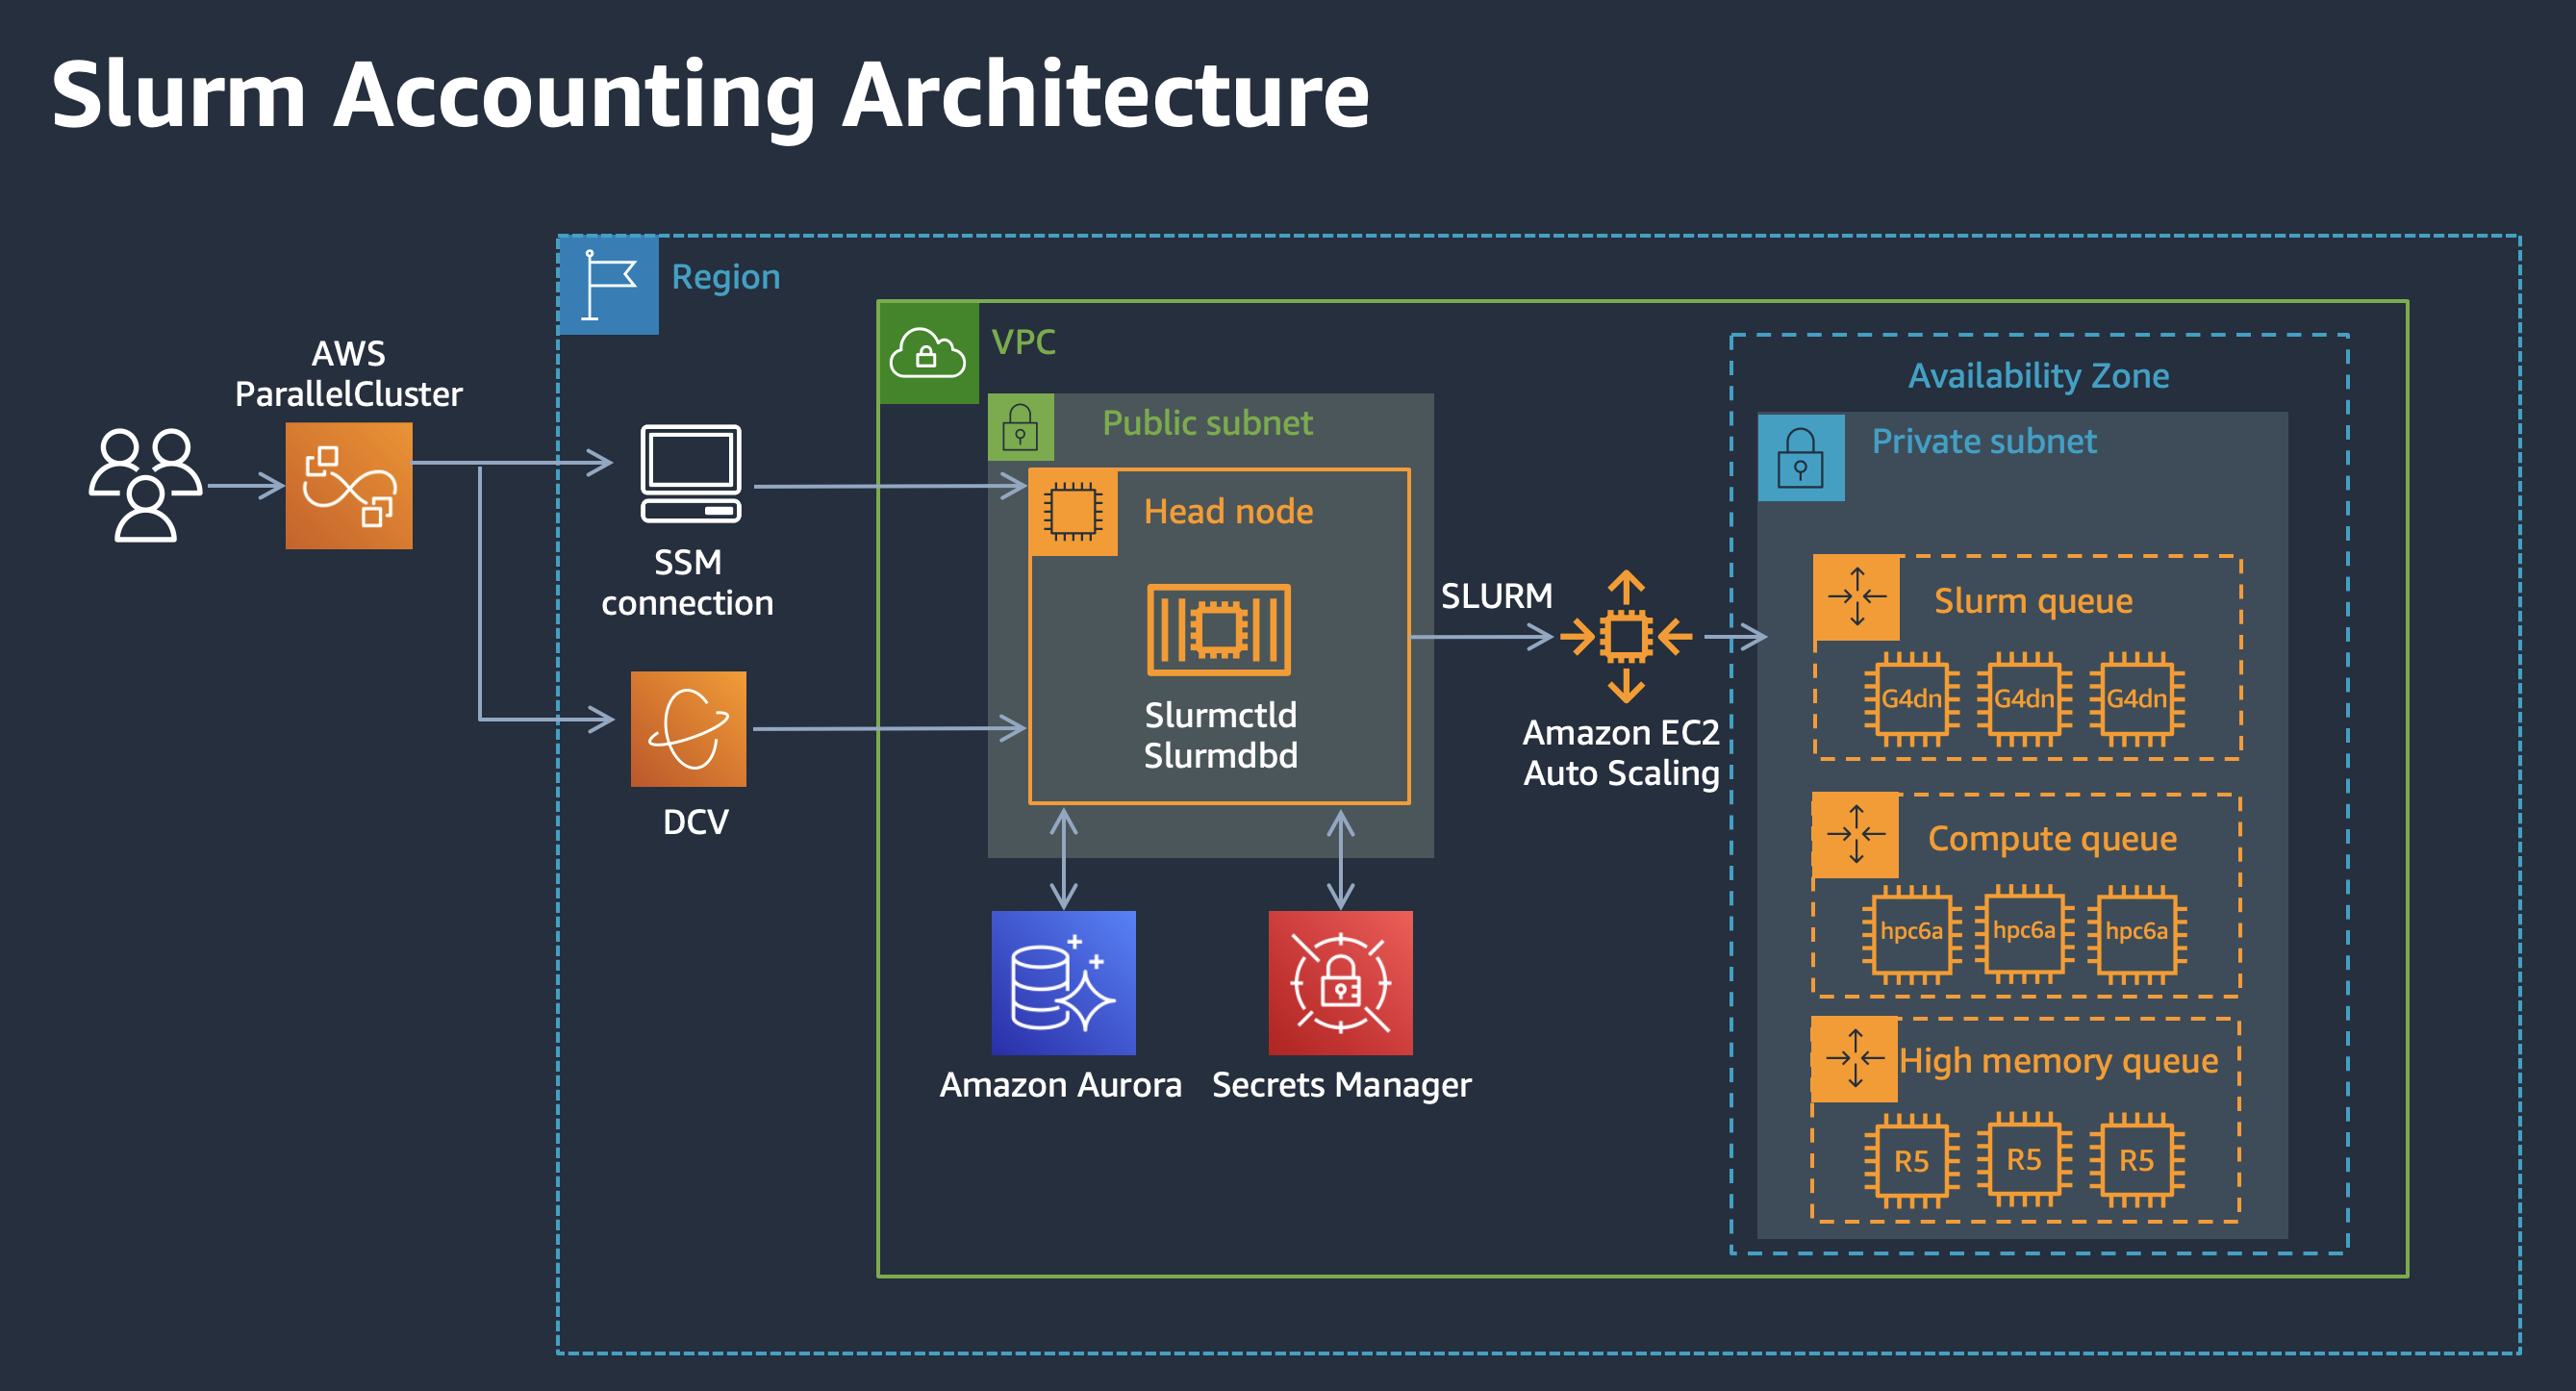Click the Secrets Manager label
The image size is (2576, 1391).
point(1342,1086)
